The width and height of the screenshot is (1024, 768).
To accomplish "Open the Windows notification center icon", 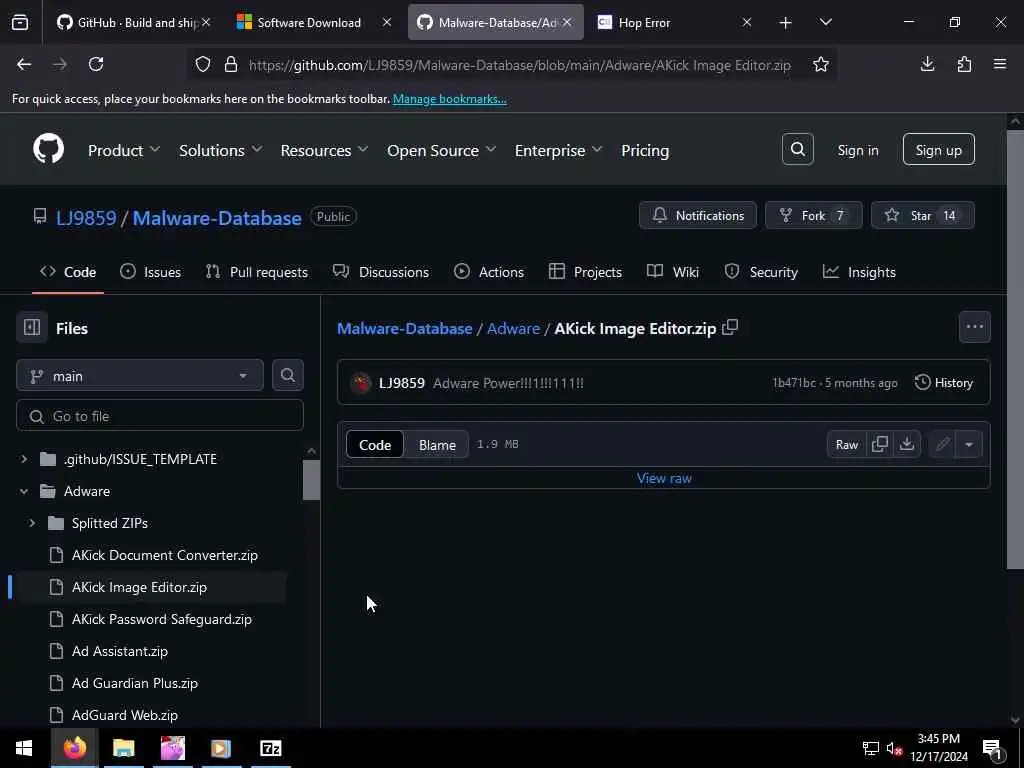I will (x=992, y=748).
